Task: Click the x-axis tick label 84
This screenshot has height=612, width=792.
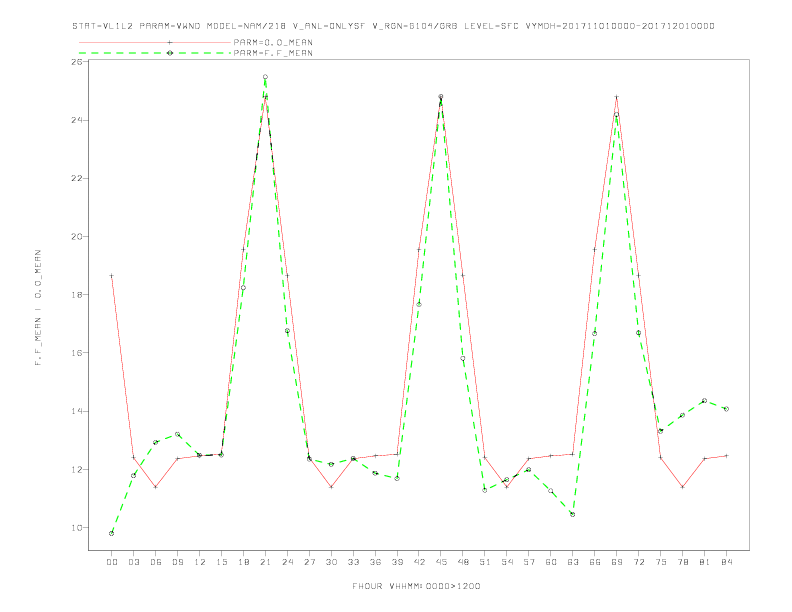Action: click(x=726, y=562)
